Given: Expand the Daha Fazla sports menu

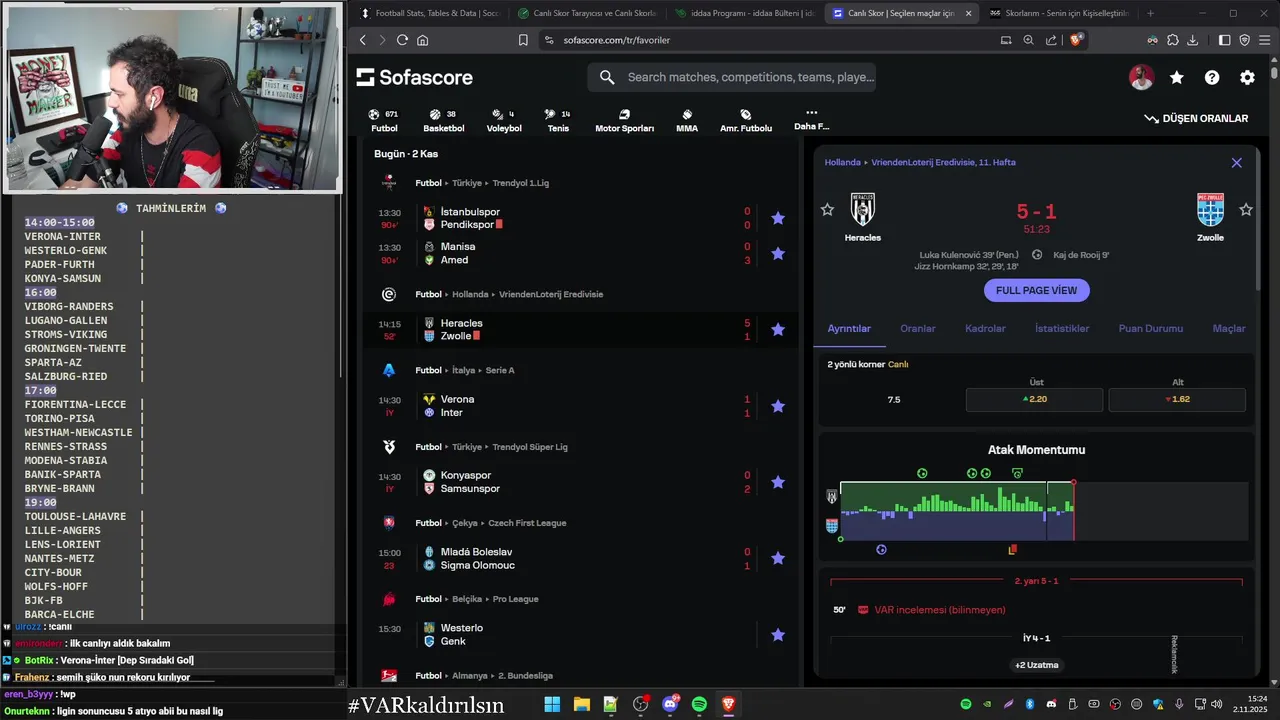Looking at the screenshot, I should [811, 120].
